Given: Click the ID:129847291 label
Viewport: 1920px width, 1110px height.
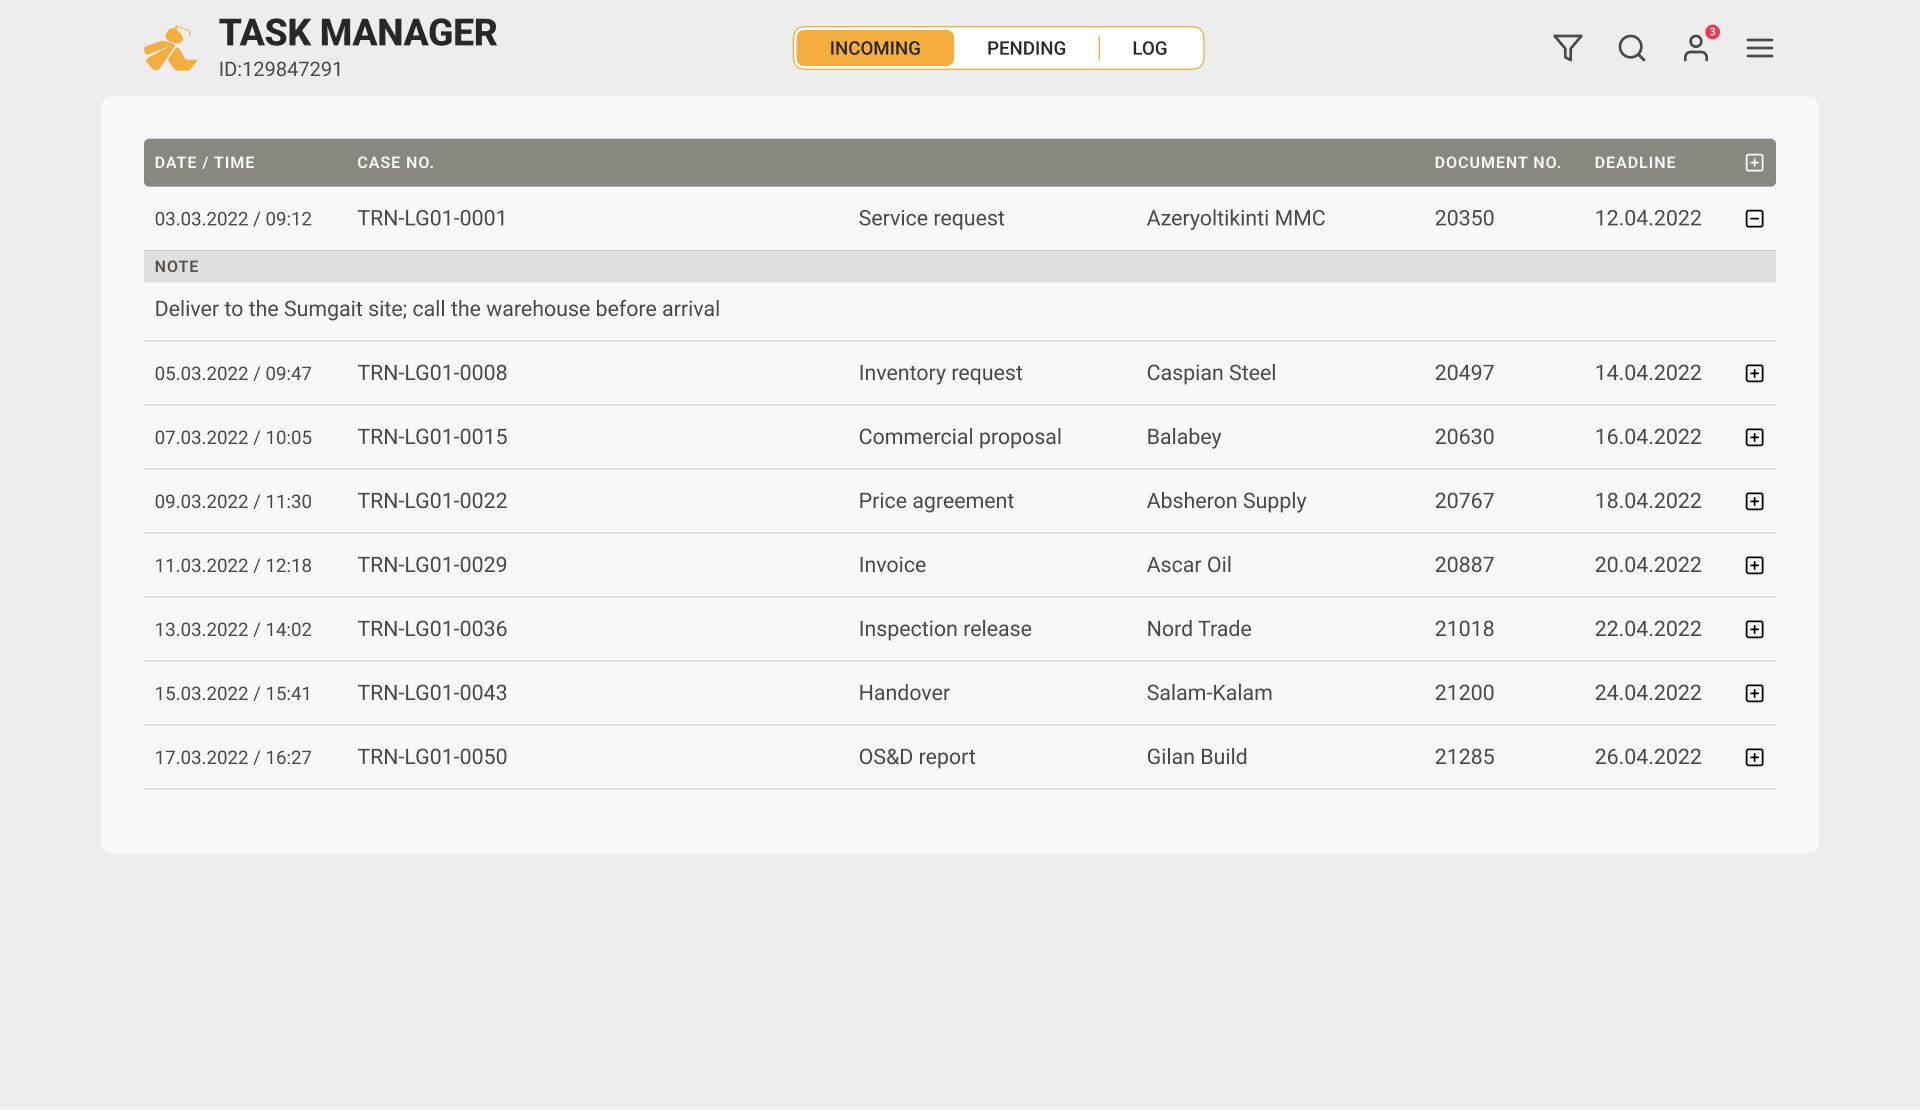Looking at the screenshot, I should click(x=281, y=69).
